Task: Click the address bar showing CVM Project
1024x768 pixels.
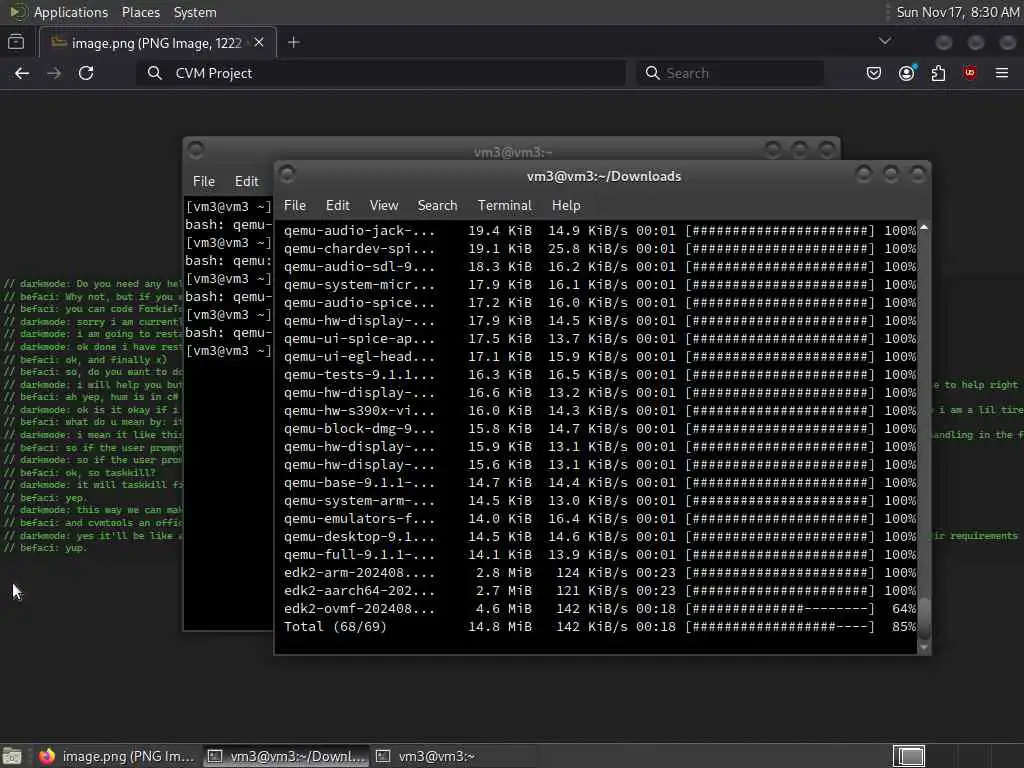Action: (381, 73)
